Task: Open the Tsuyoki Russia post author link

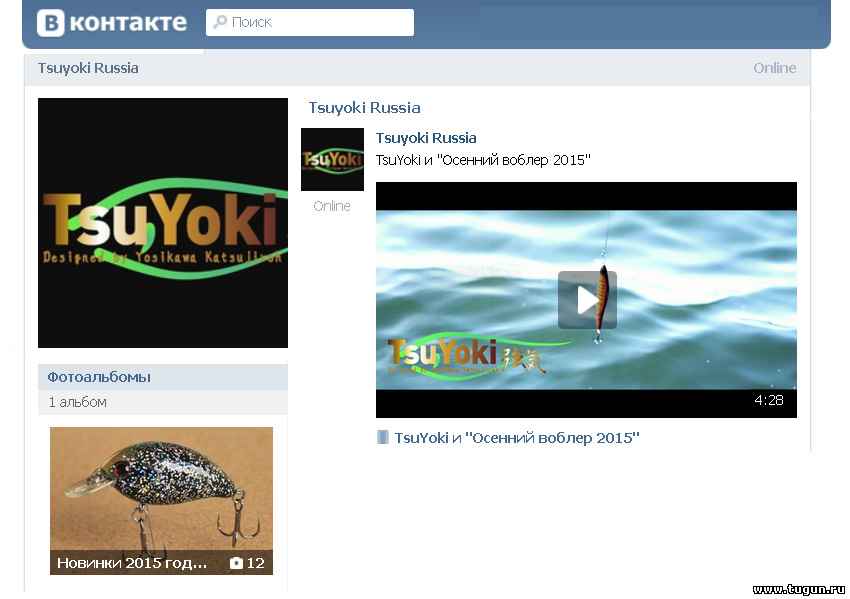Action: pyautogui.click(x=426, y=138)
